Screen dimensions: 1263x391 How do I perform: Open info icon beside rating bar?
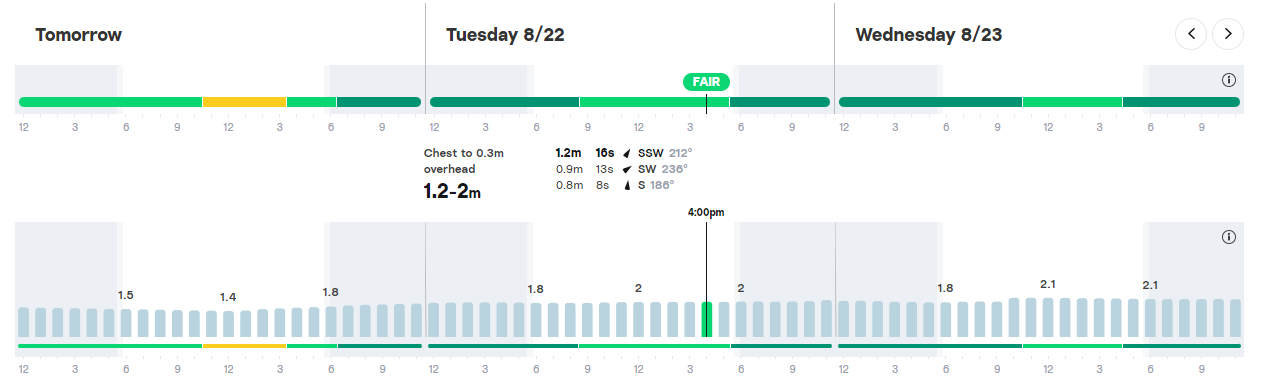pos(1229,80)
